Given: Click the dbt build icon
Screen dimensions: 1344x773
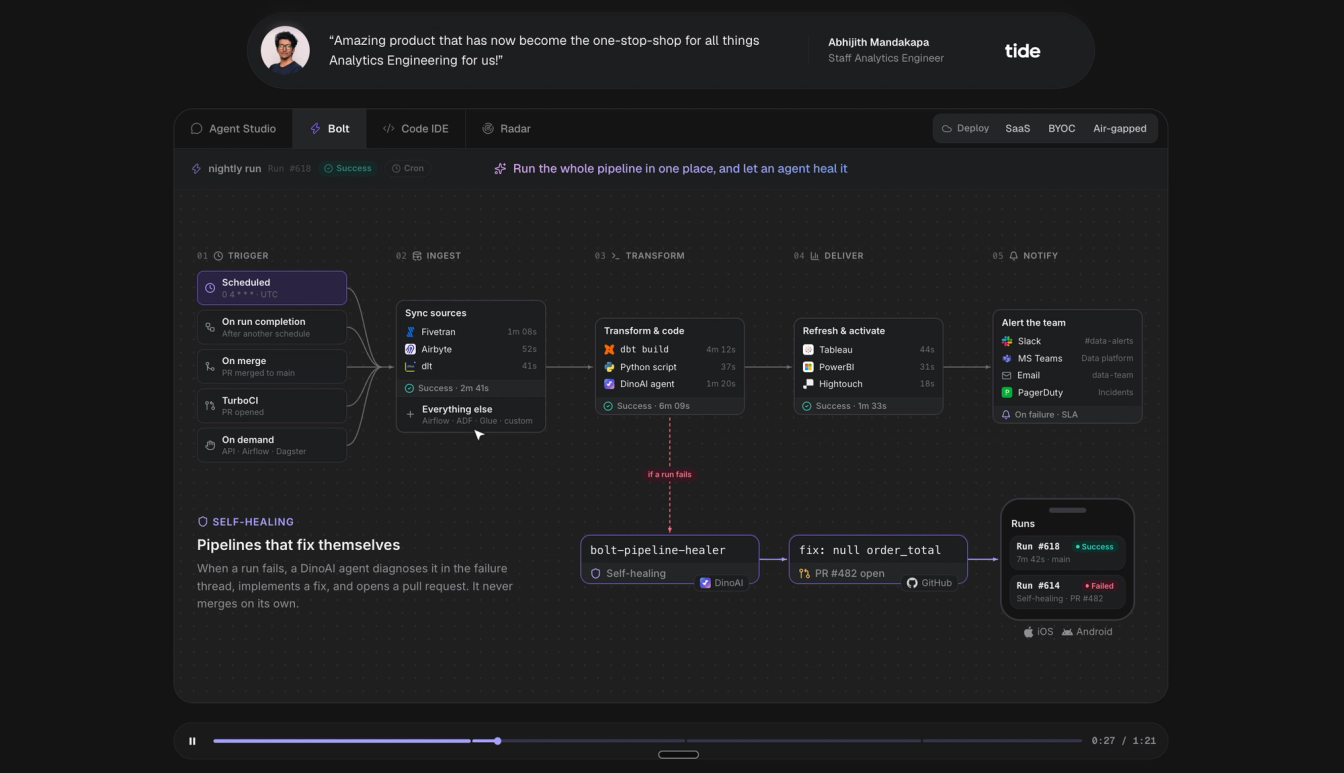Looking at the screenshot, I should [609, 350].
